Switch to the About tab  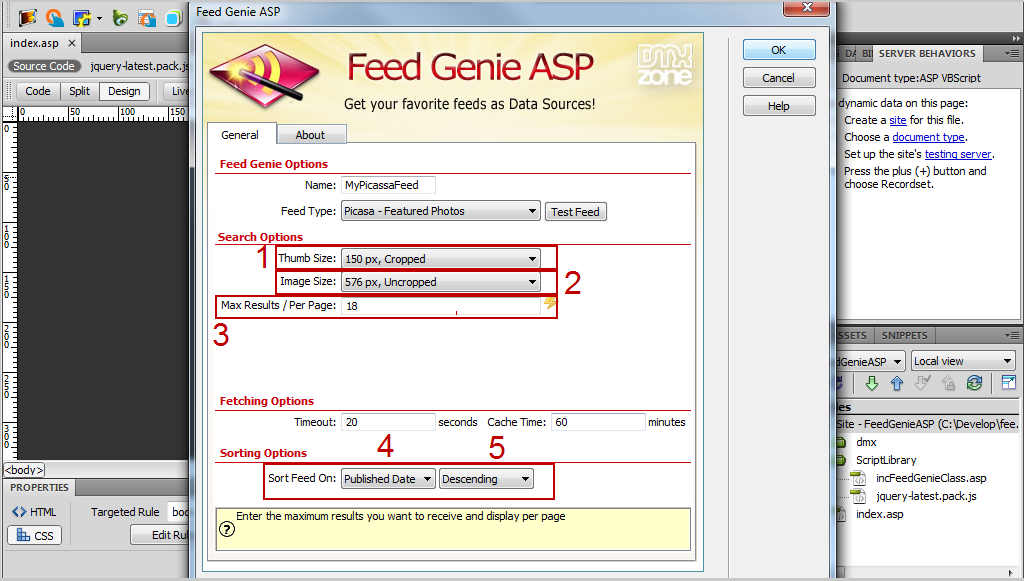(x=310, y=134)
